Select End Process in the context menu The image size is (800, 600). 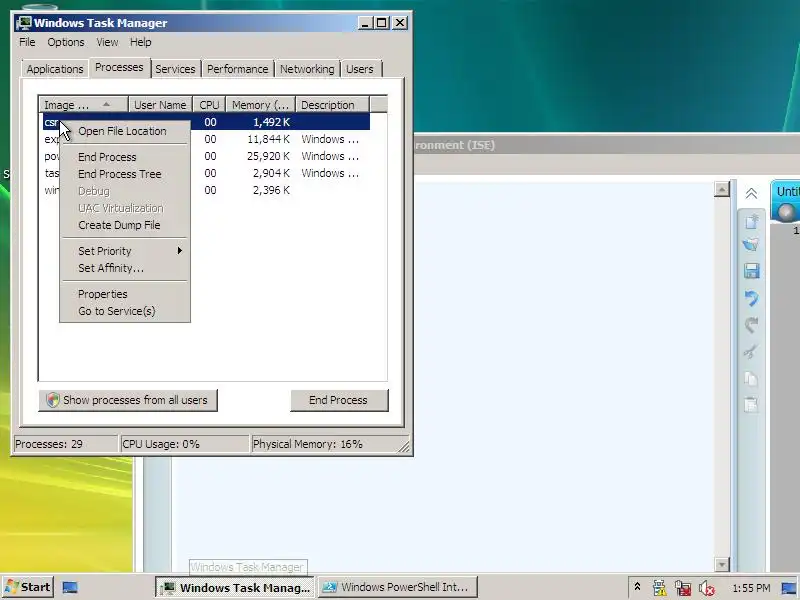pos(107,157)
